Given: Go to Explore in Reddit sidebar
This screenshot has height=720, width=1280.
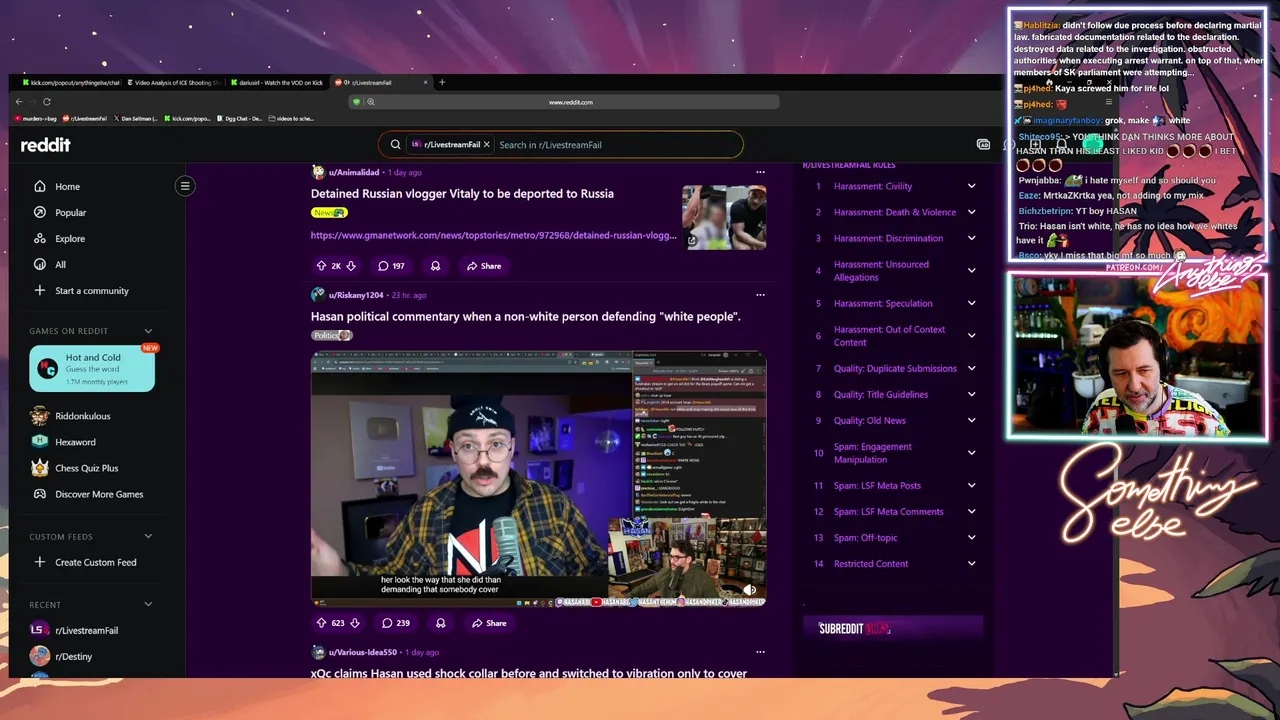Looking at the screenshot, I should click(x=70, y=238).
